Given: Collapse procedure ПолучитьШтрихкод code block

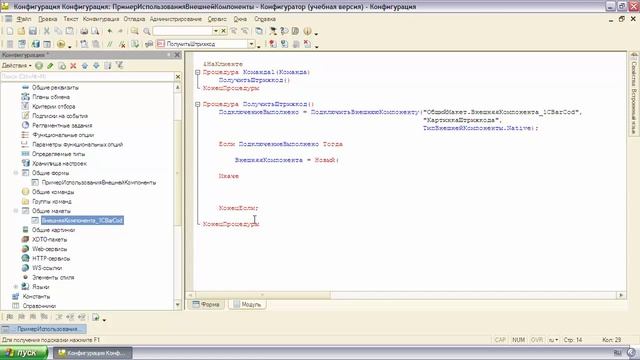Looking at the screenshot, I should (x=198, y=104).
